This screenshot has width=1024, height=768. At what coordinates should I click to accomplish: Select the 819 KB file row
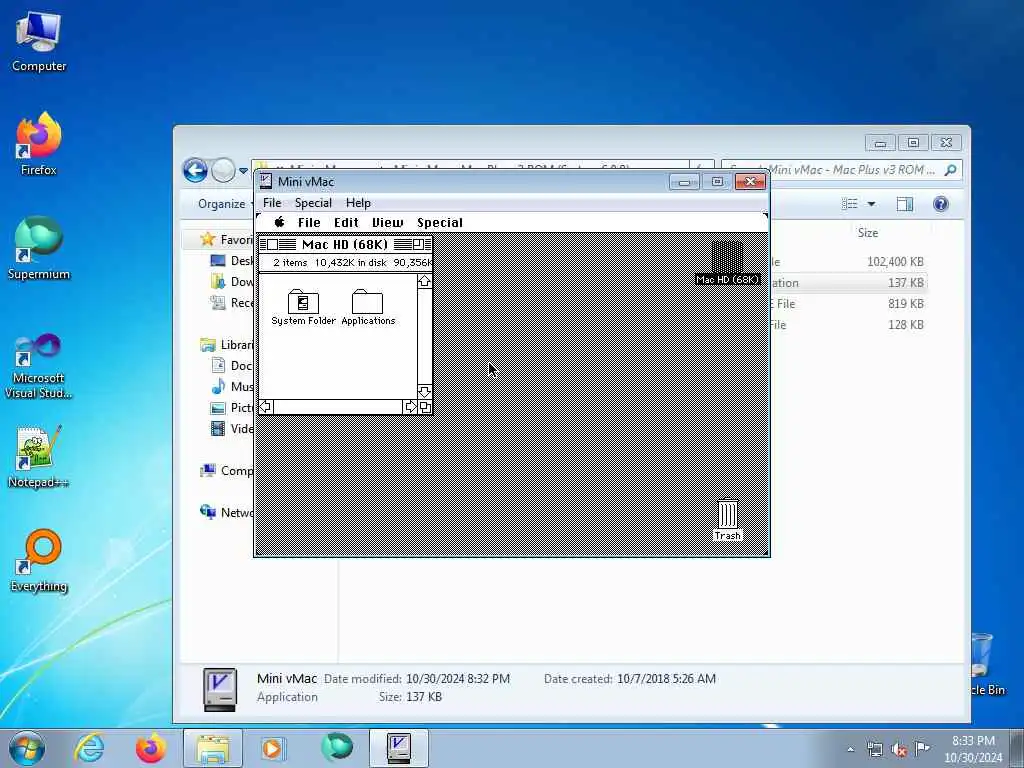pyautogui.click(x=848, y=304)
